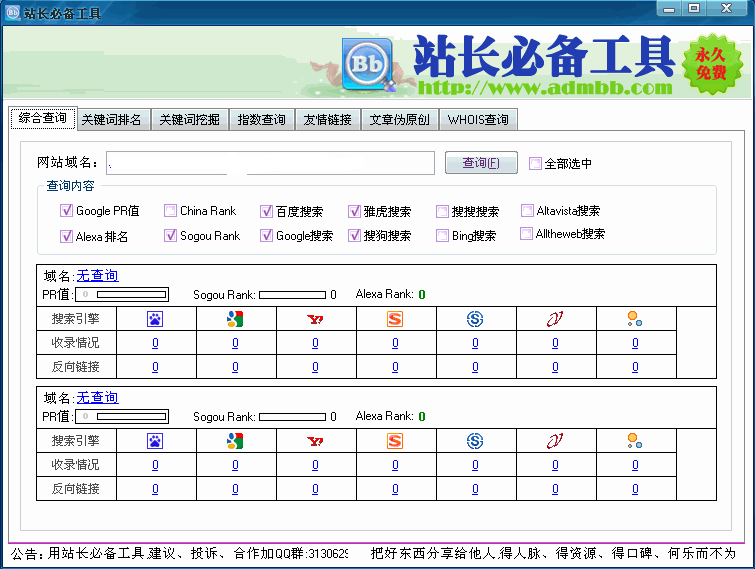Click the 公告 announcement text in status bar

(179, 554)
